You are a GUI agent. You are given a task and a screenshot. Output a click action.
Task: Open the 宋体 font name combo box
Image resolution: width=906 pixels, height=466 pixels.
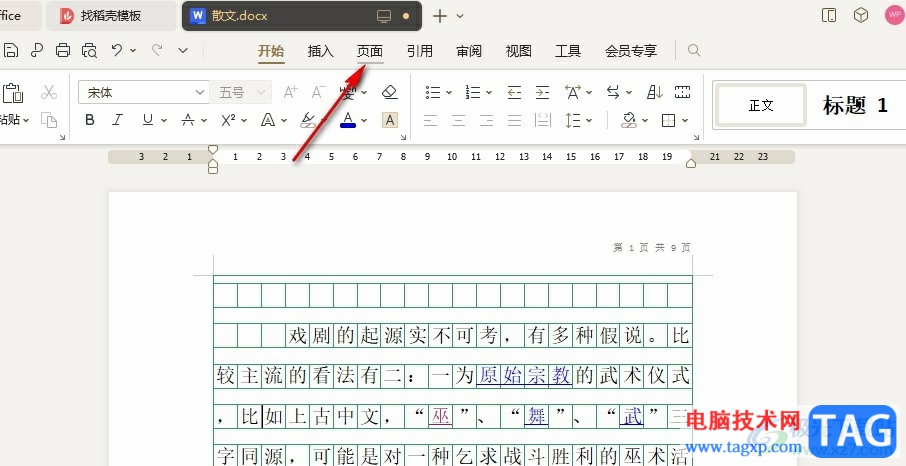(x=143, y=93)
